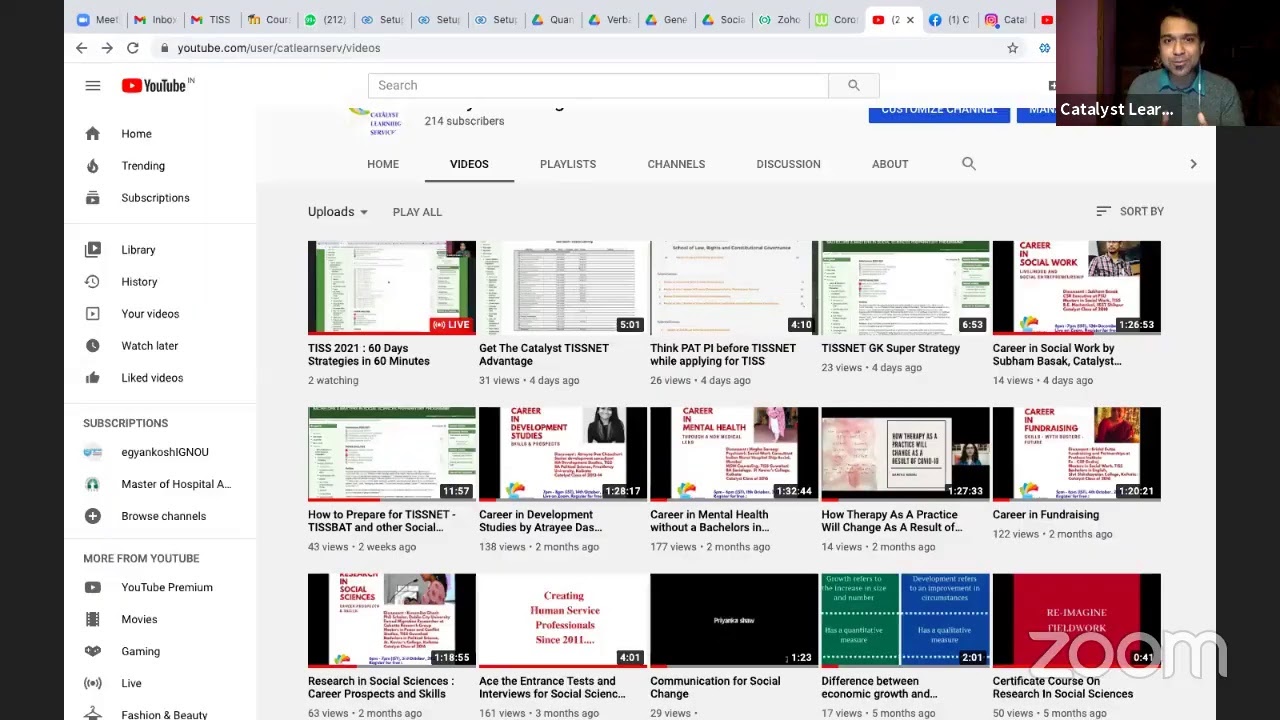The image size is (1280, 720).
Task: Close the active YouTube browser tab
Action: [x=910, y=20]
